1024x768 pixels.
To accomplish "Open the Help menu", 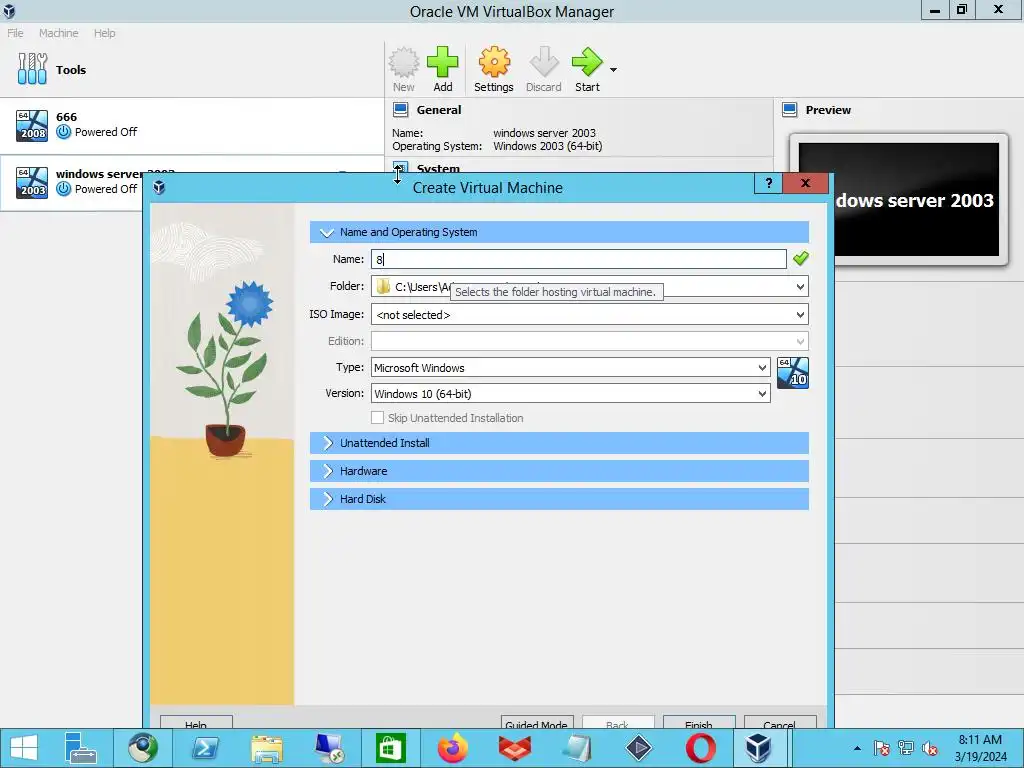I will (104, 33).
